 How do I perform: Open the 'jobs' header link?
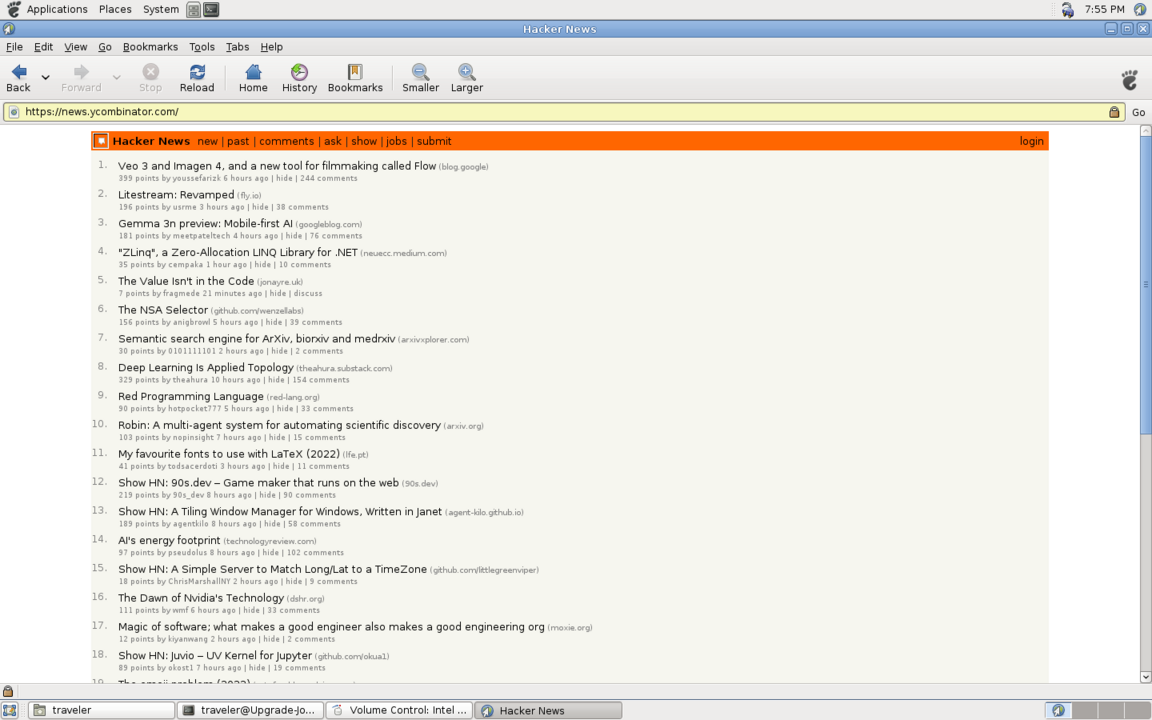(396, 141)
